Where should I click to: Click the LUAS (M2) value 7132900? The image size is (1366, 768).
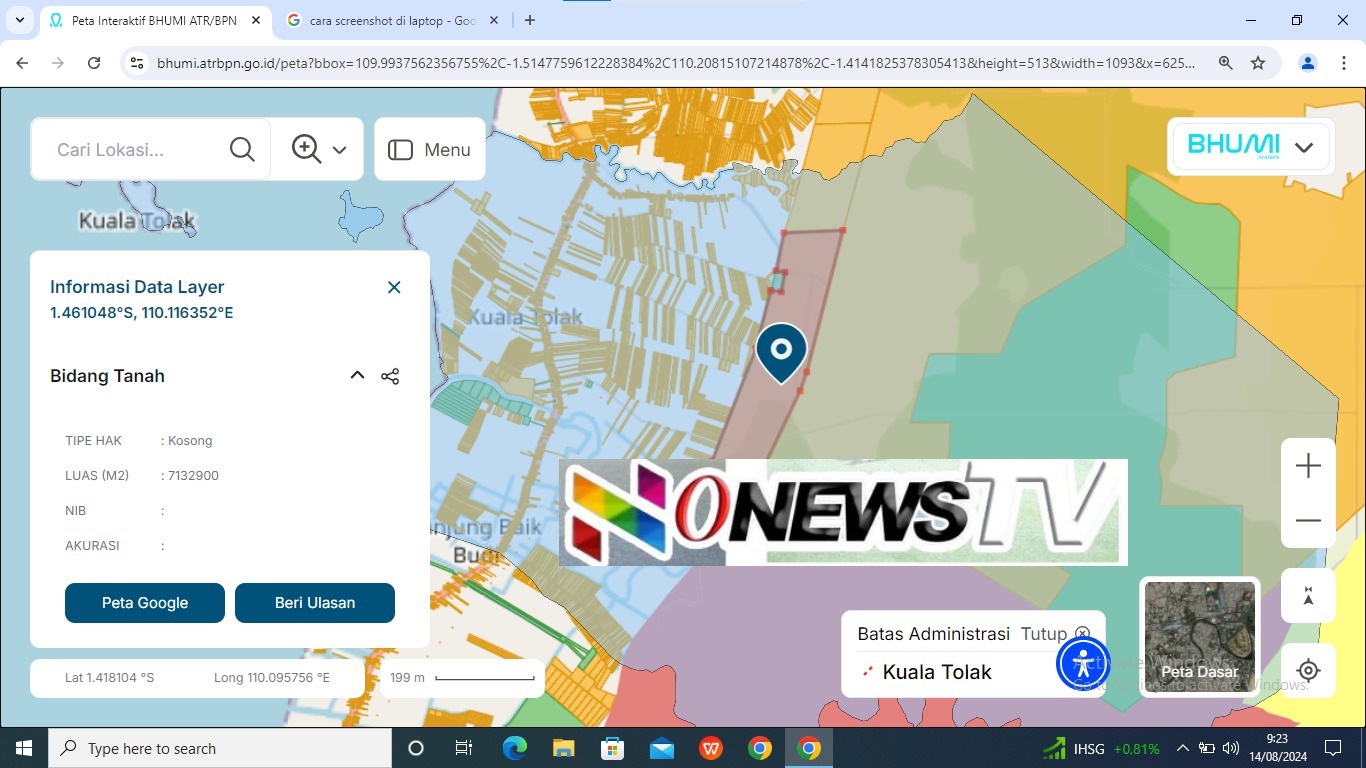coord(194,476)
